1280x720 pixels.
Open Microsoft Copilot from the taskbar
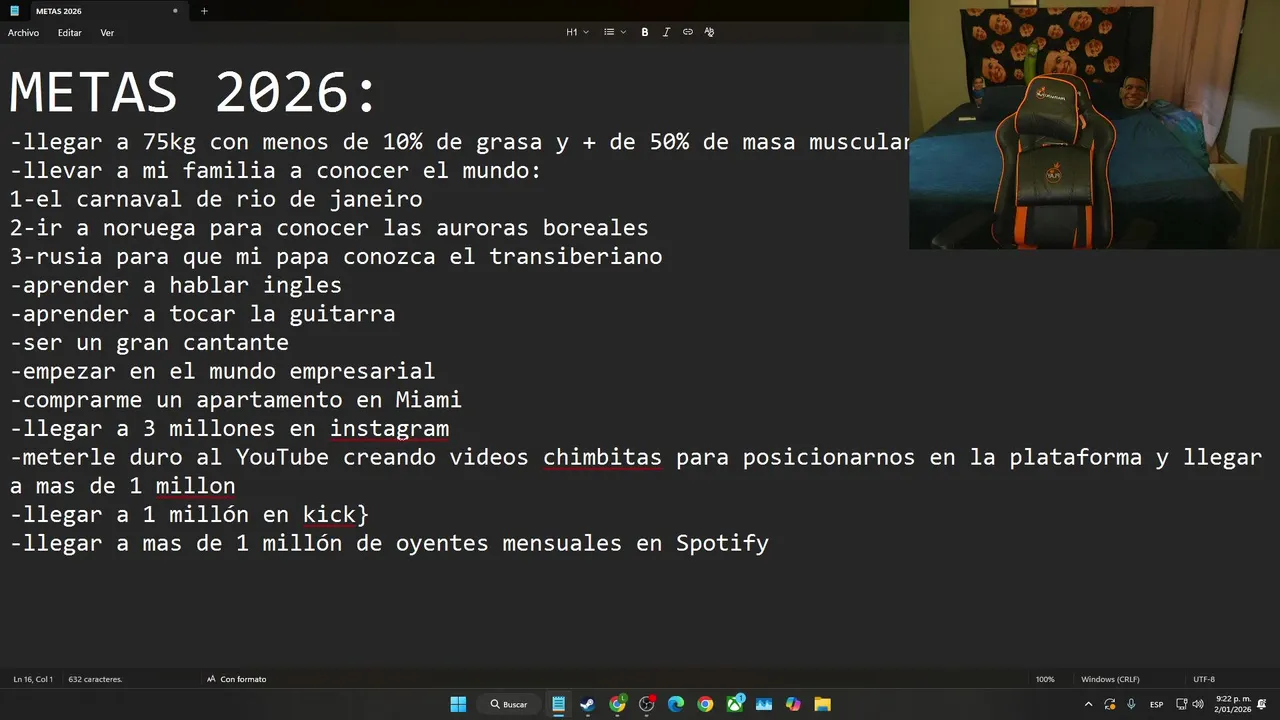point(793,704)
